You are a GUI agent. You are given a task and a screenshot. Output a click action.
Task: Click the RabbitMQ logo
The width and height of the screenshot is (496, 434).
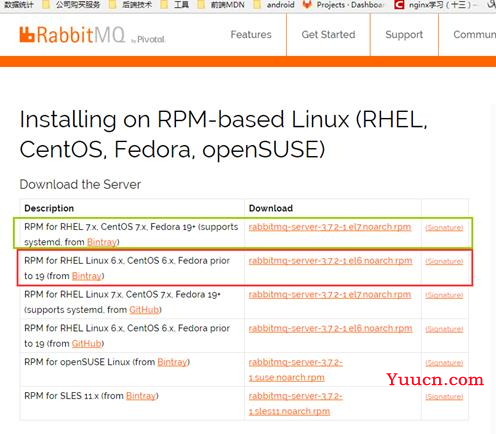[72, 35]
